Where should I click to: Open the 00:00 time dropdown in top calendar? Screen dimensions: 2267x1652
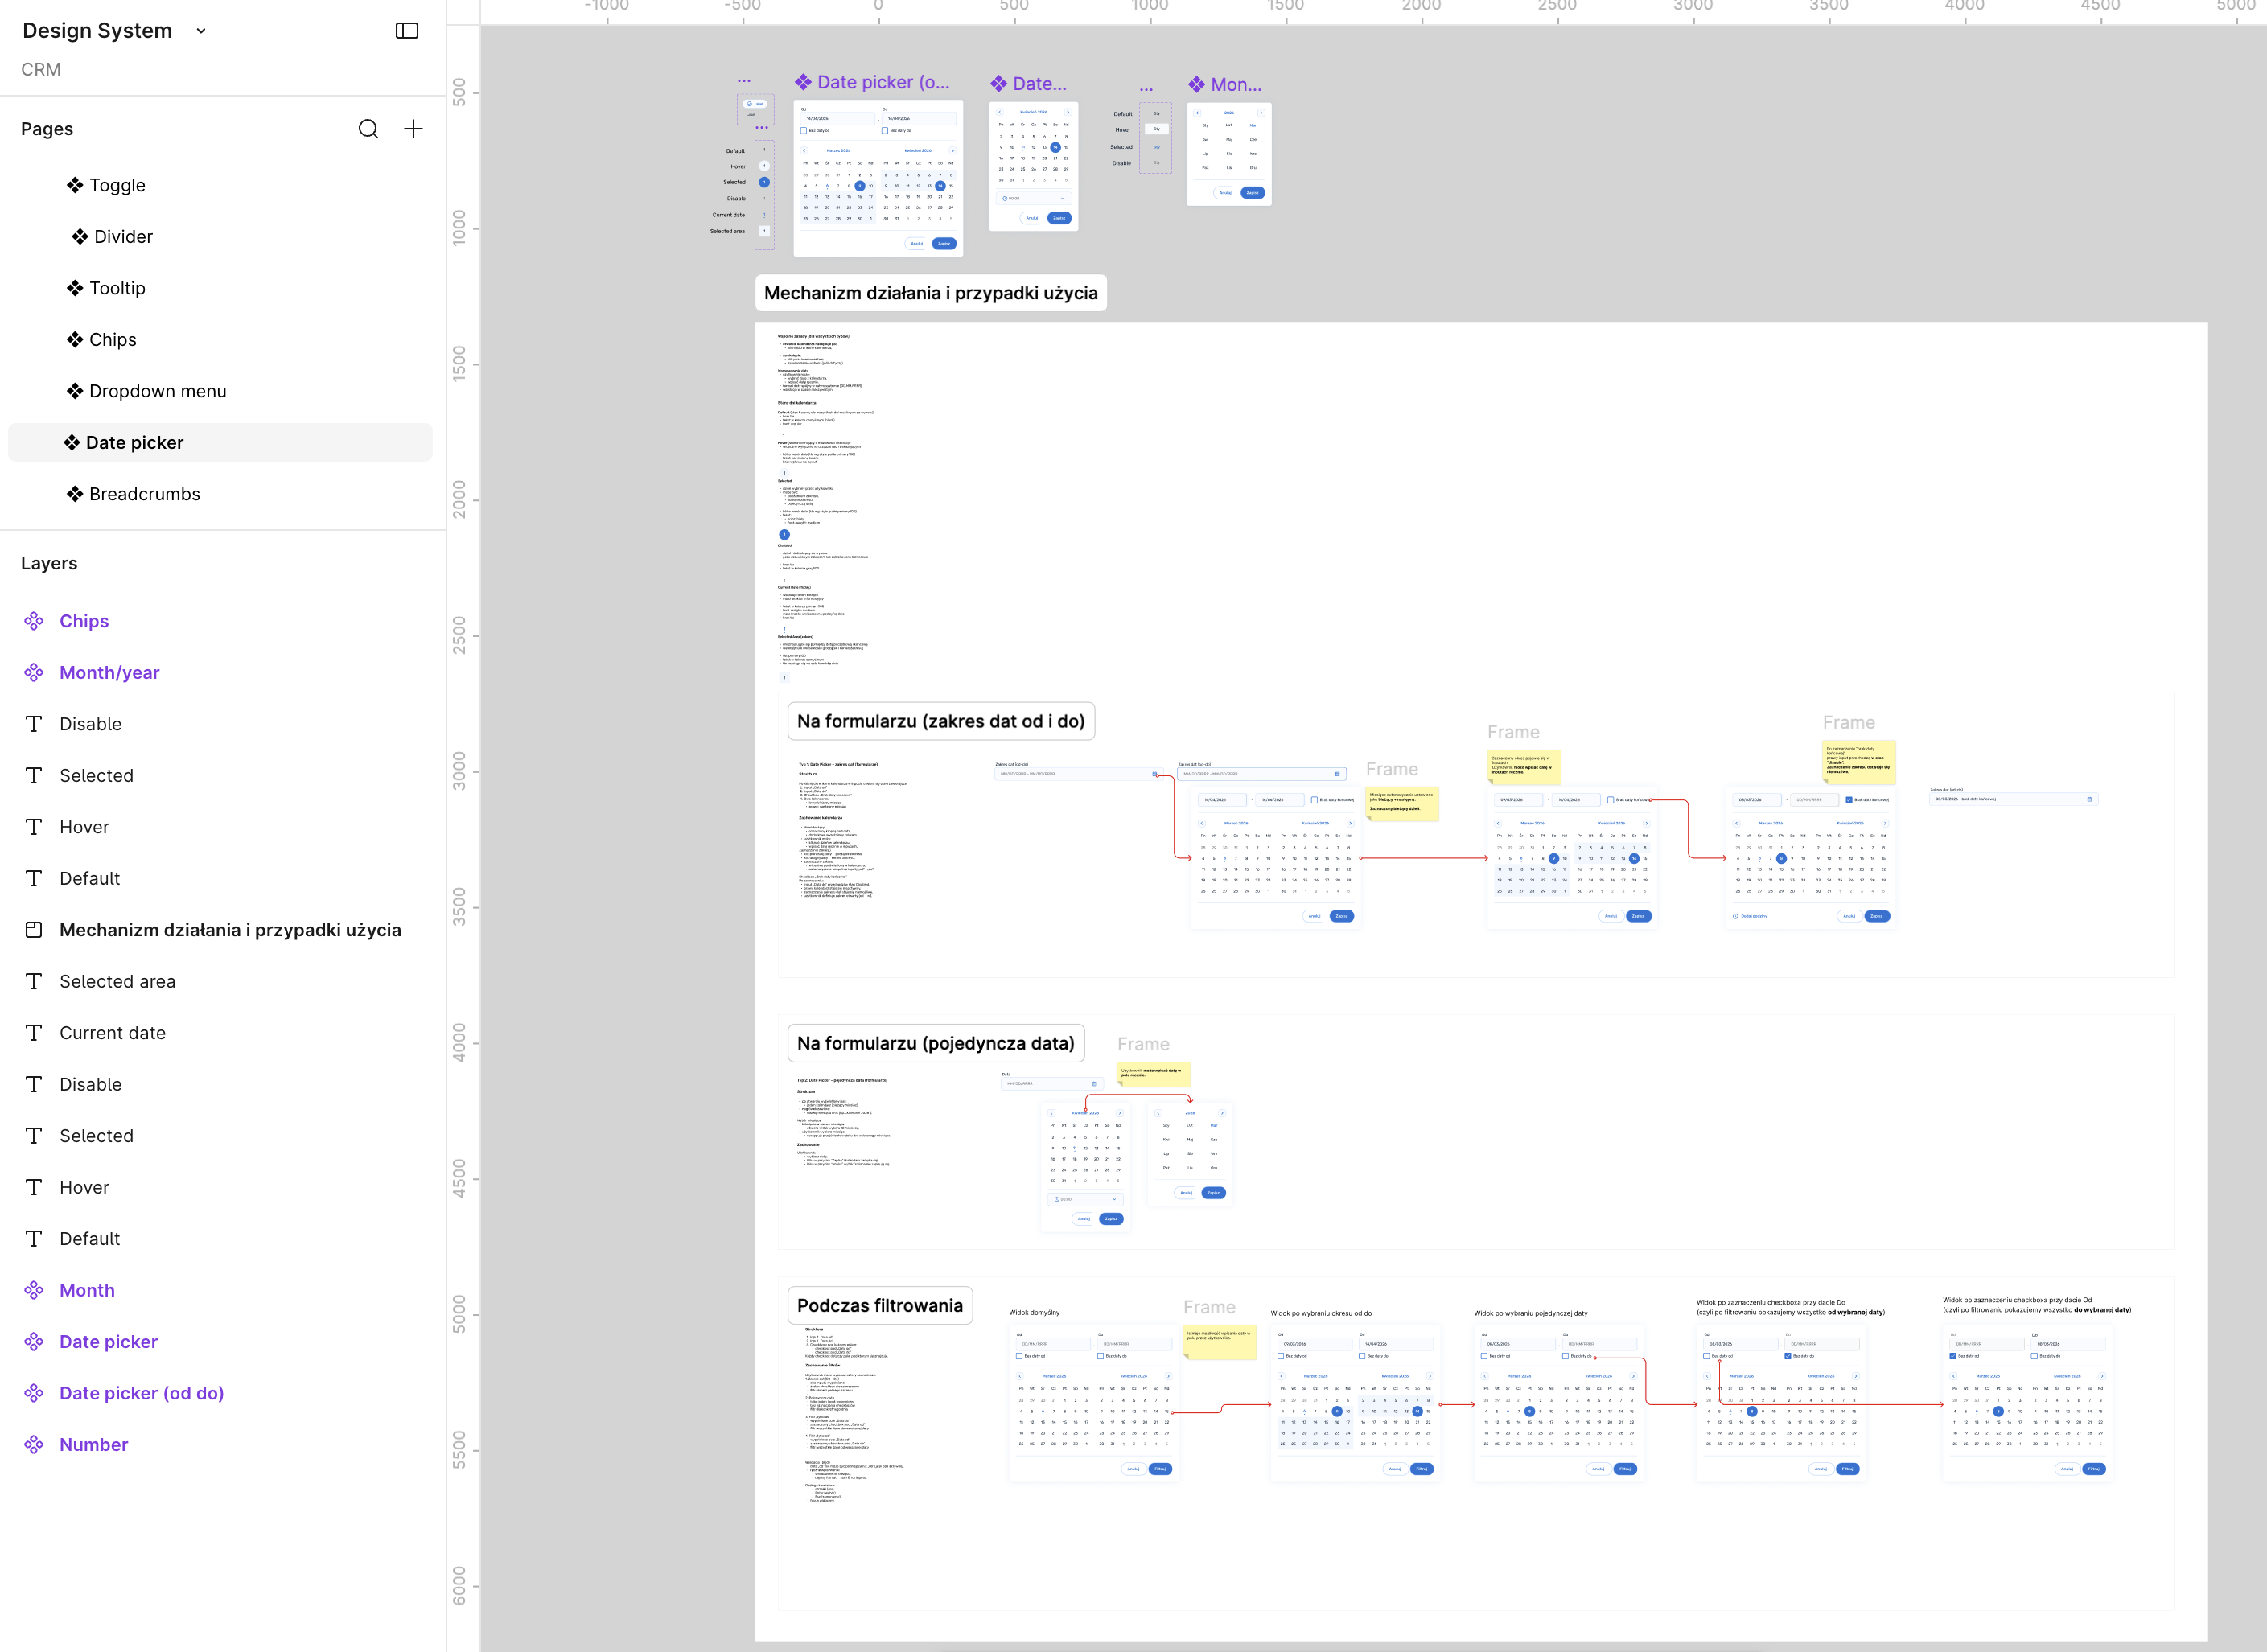pyautogui.click(x=1034, y=198)
